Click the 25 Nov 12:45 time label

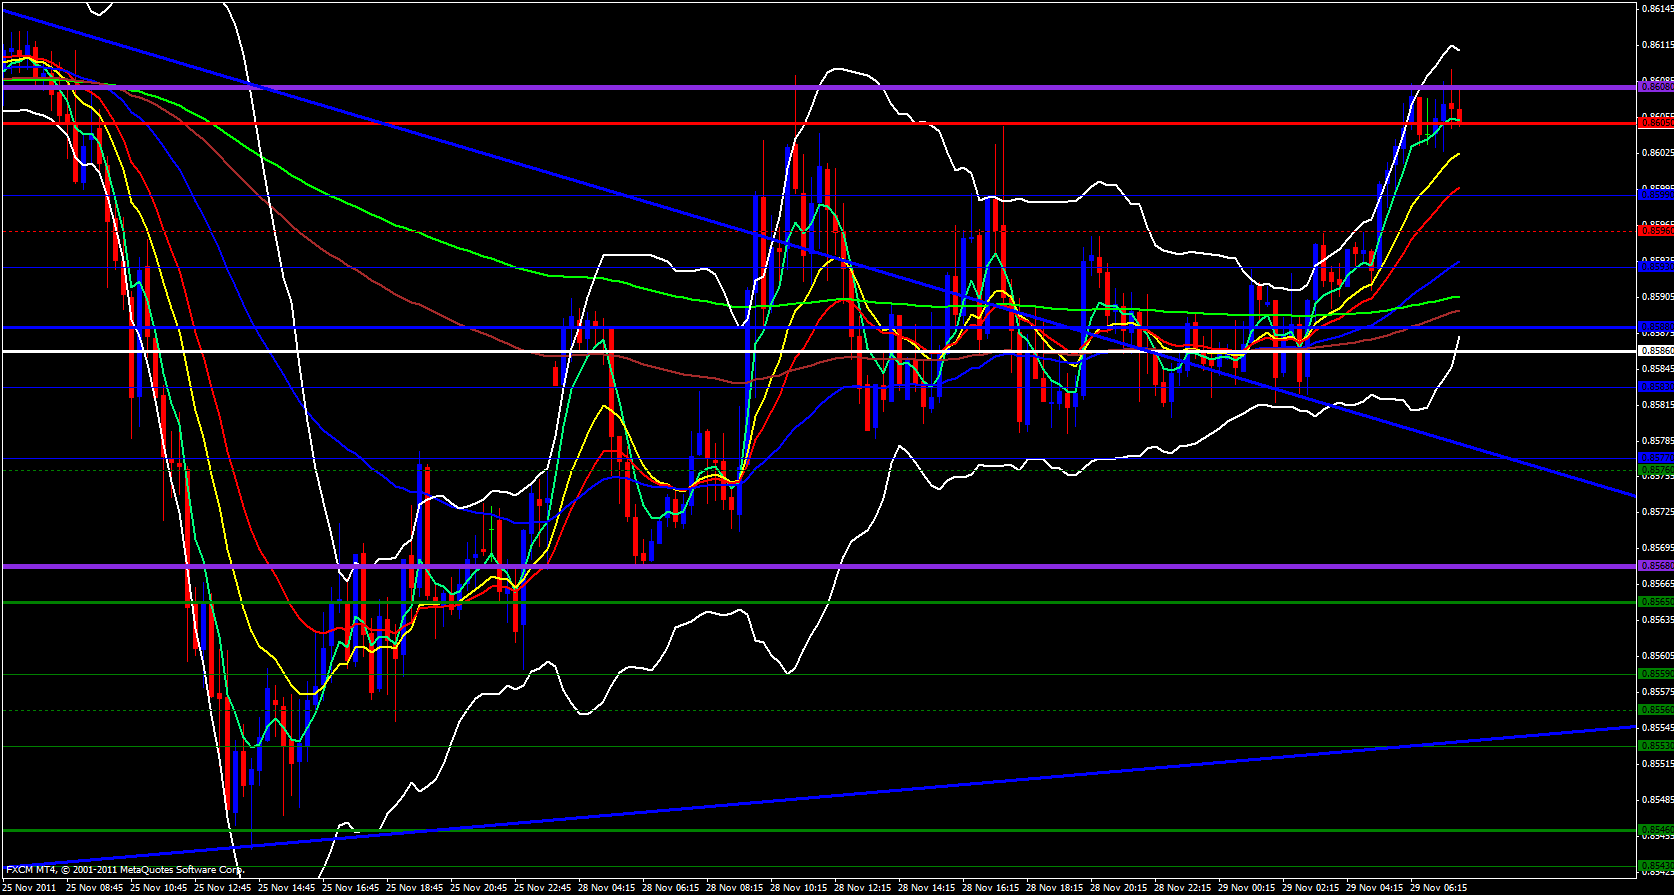[x=222, y=887]
